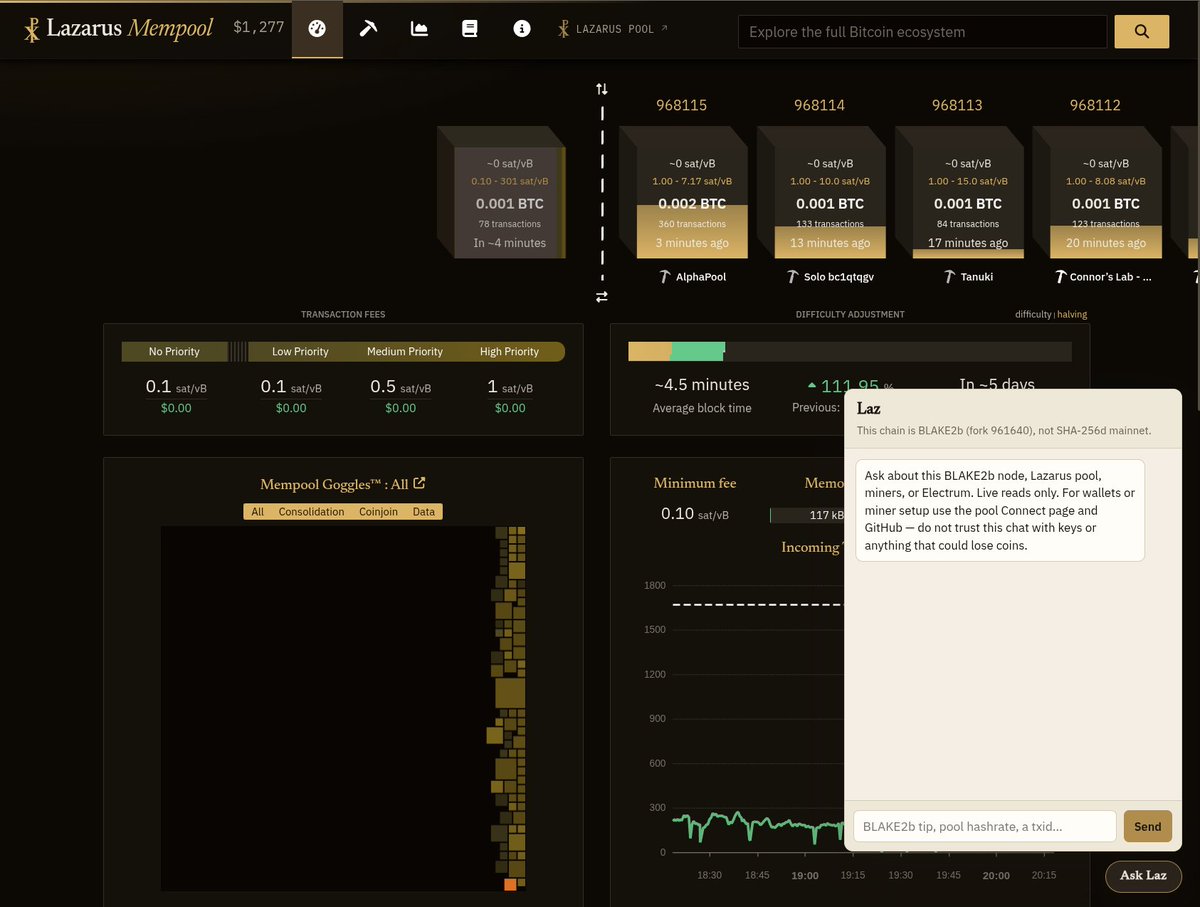Image resolution: width=1200 pixels, height=907 pixels.
Task: Click the TRANSACTION FEES heading
Action: pos(343,314)
